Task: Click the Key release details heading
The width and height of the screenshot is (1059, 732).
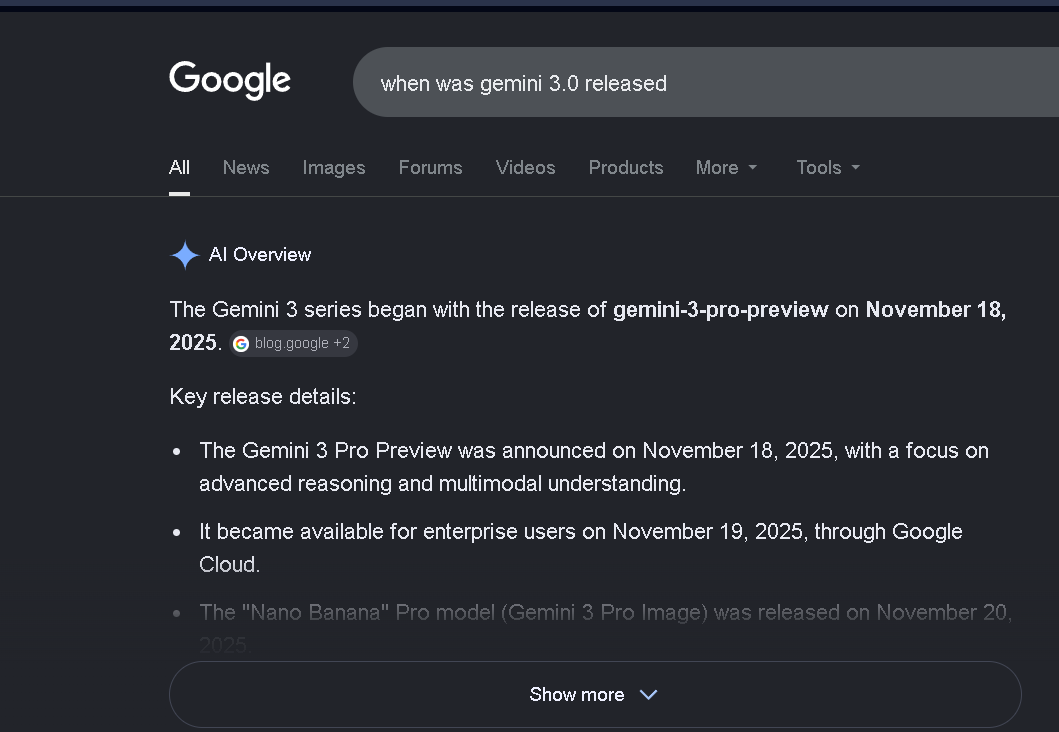Action: tap(263, 397)
